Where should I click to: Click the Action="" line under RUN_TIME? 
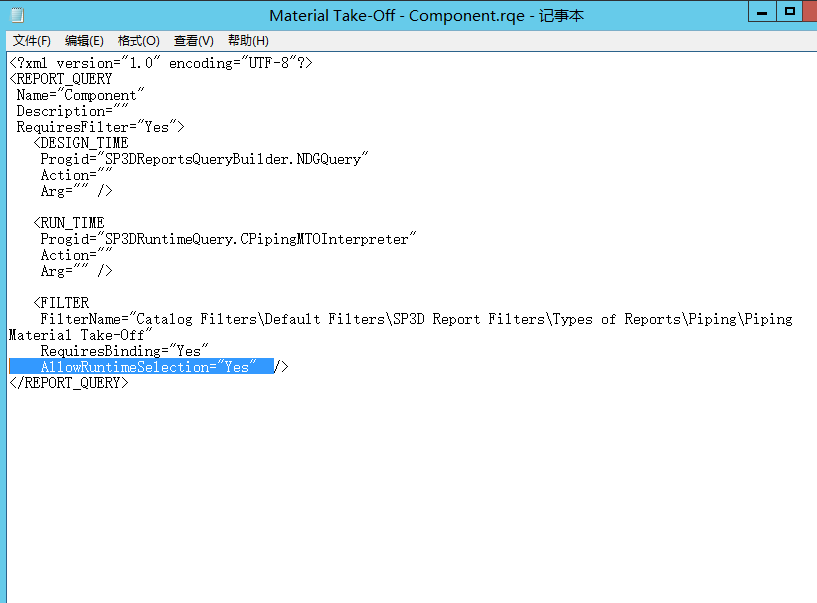point(76,255)
